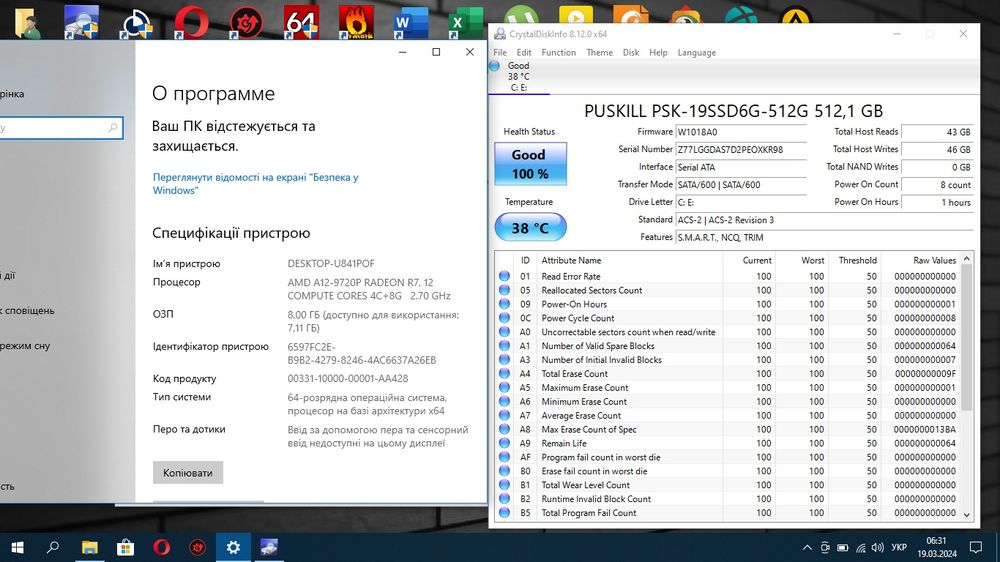
Task: Select the режим сну sidebar item
Action: [25, 346]
